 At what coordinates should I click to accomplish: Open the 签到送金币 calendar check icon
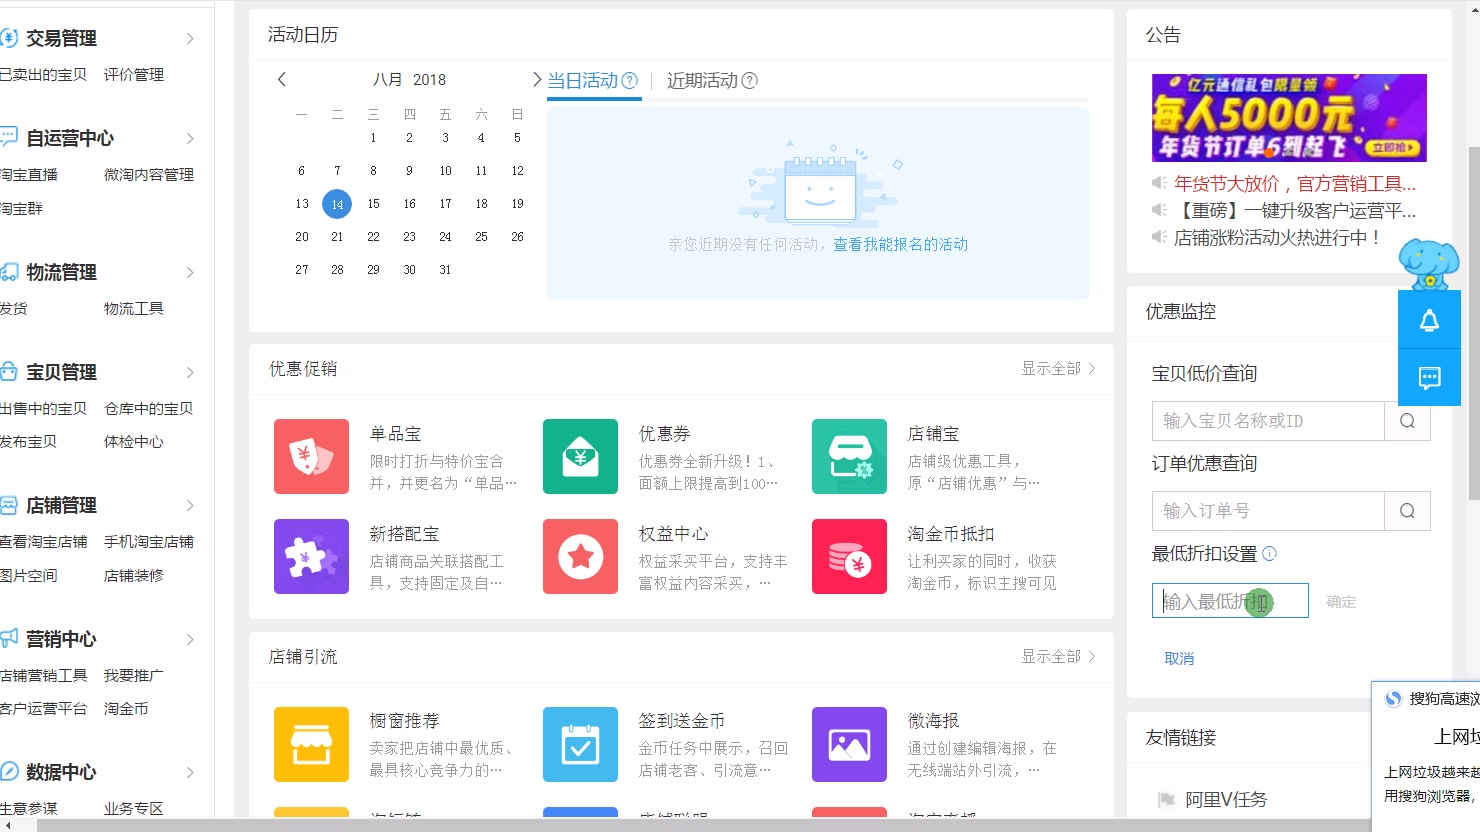tap(580, 744)
